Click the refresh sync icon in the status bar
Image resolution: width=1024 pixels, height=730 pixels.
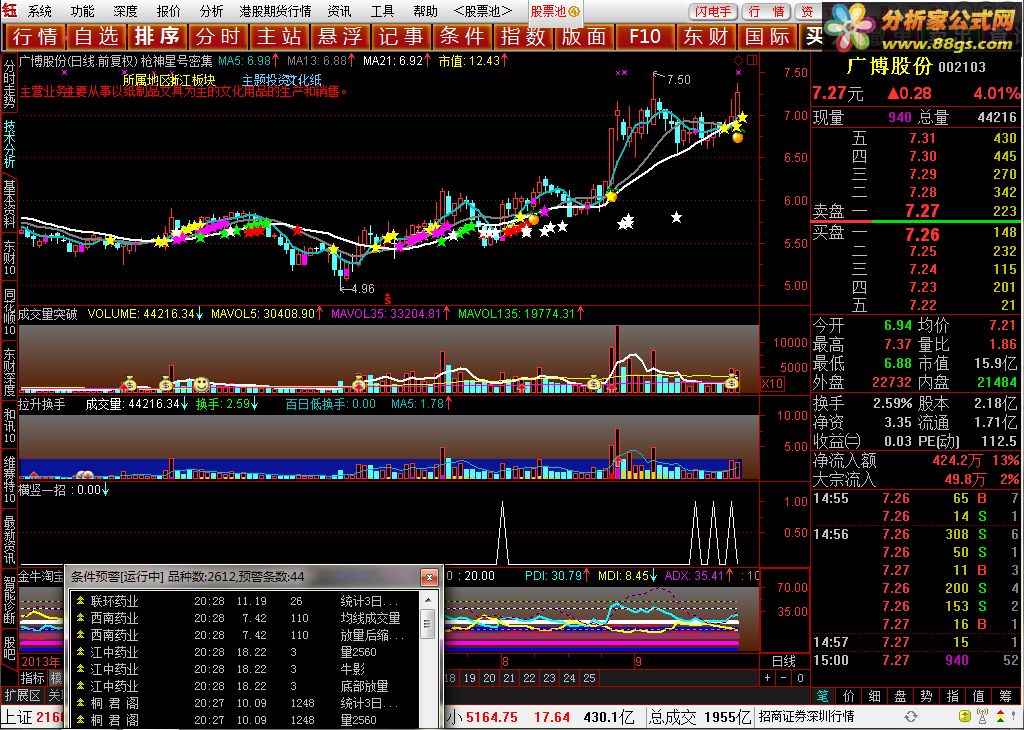pyautogui.click(x=910, y=717)
